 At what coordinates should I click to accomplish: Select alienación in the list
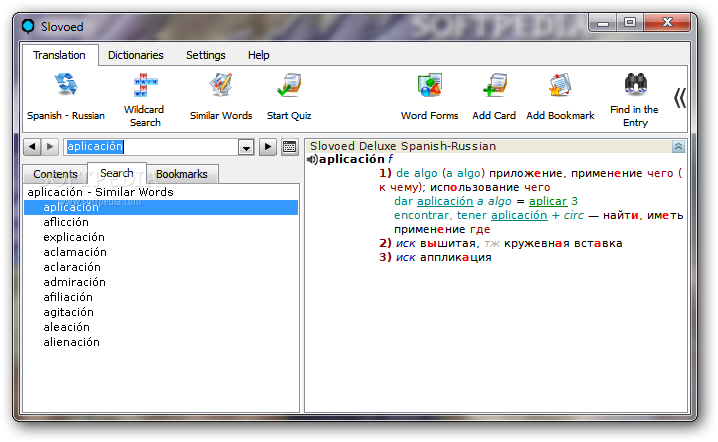[71, 342]
